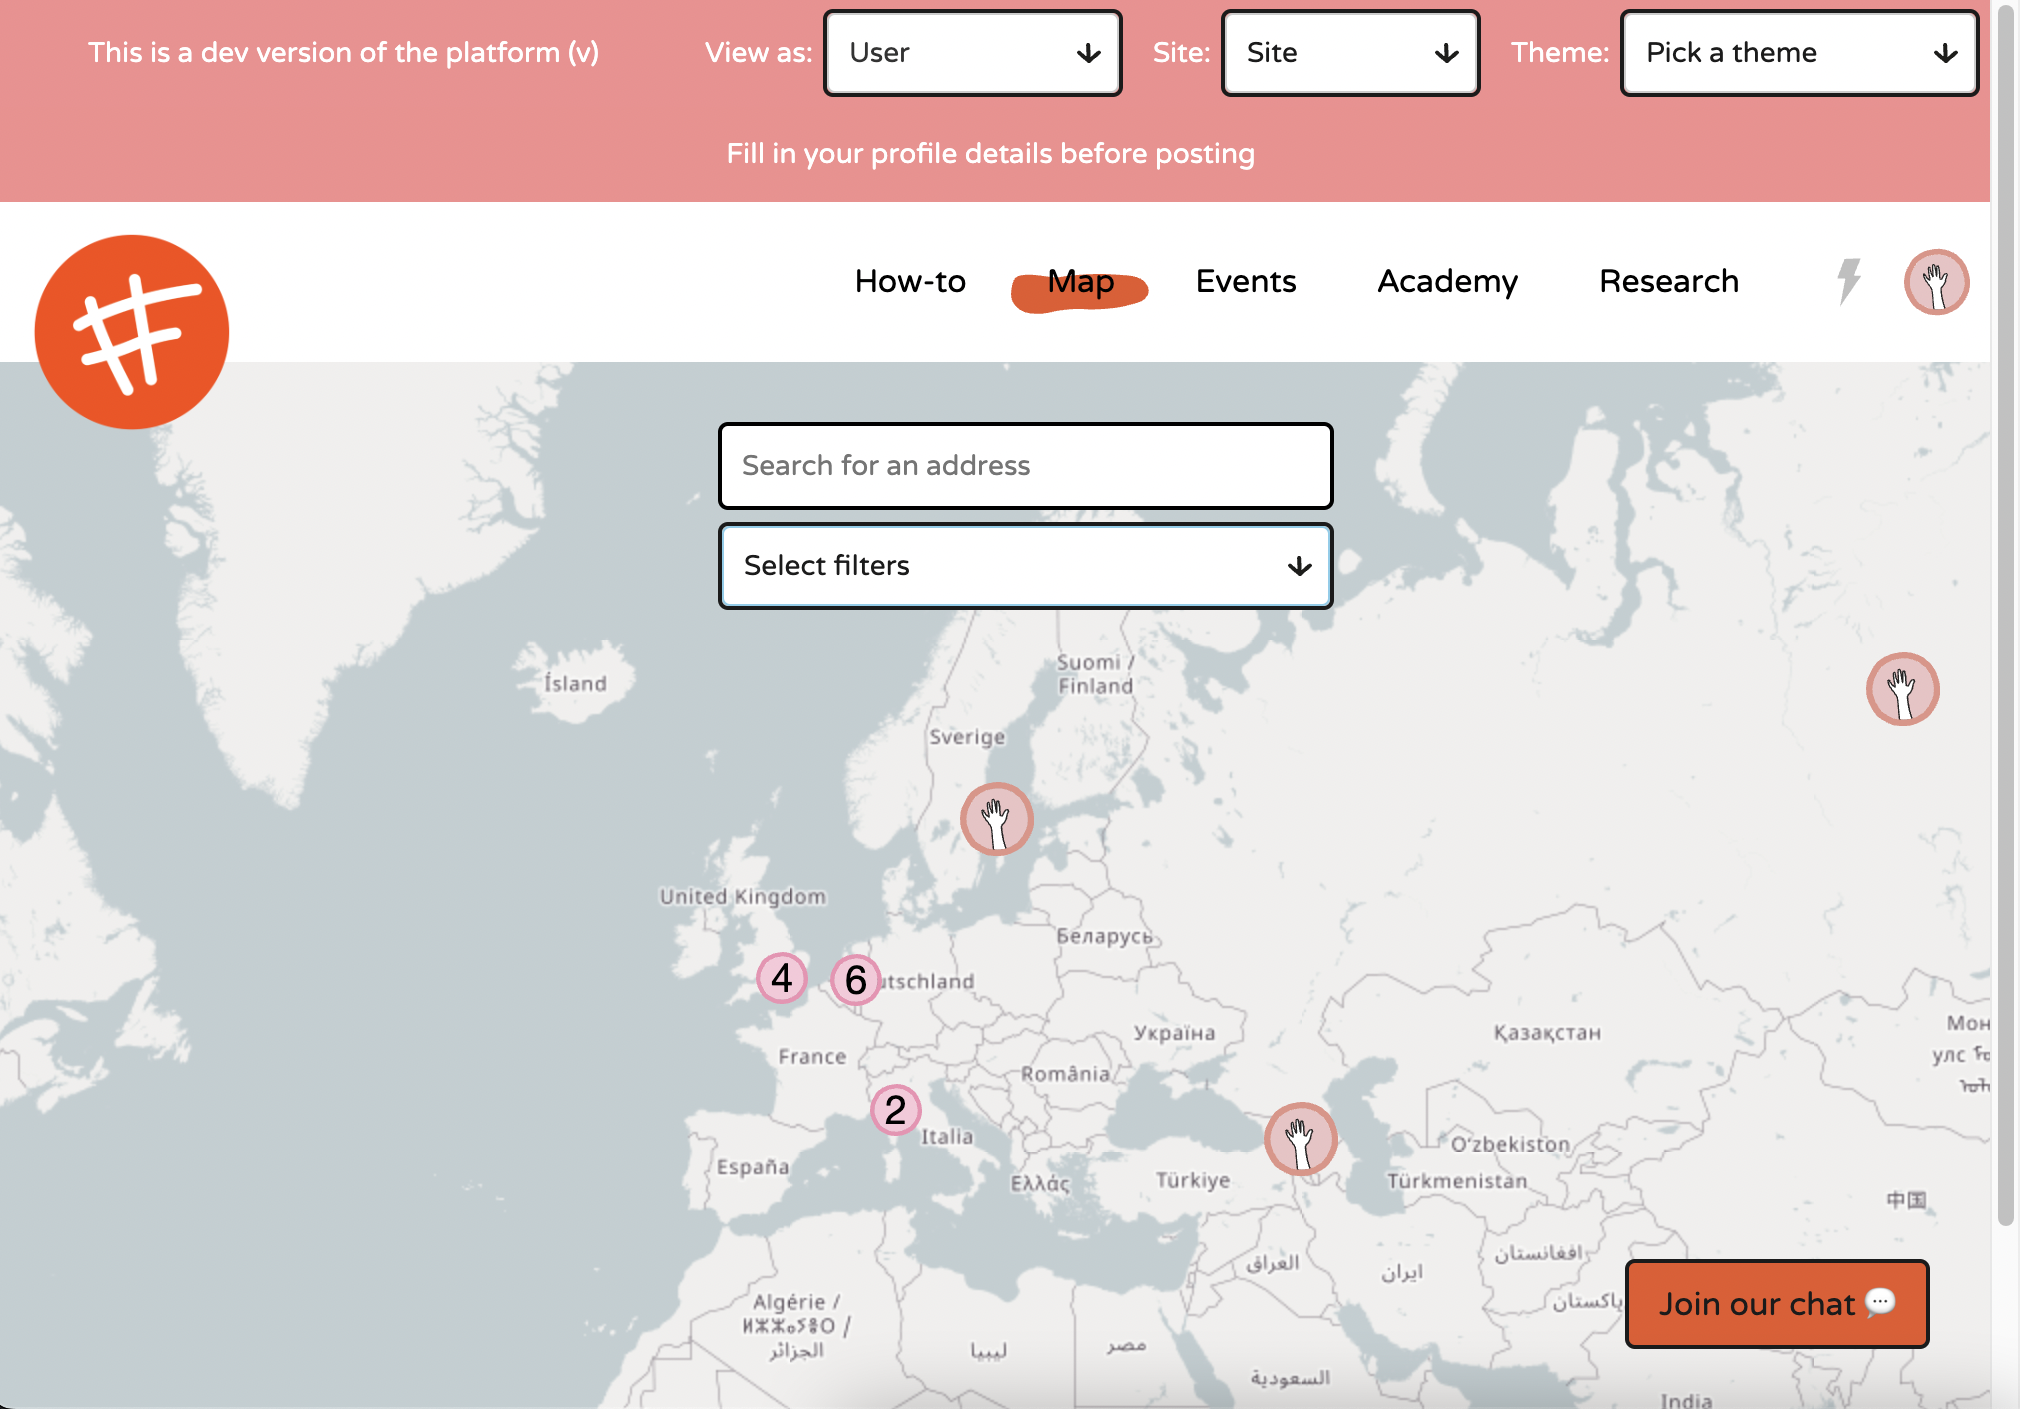Screen dimensions: 2020x1409
Task: Open the Academy menu item
Action: [1447, 281]
